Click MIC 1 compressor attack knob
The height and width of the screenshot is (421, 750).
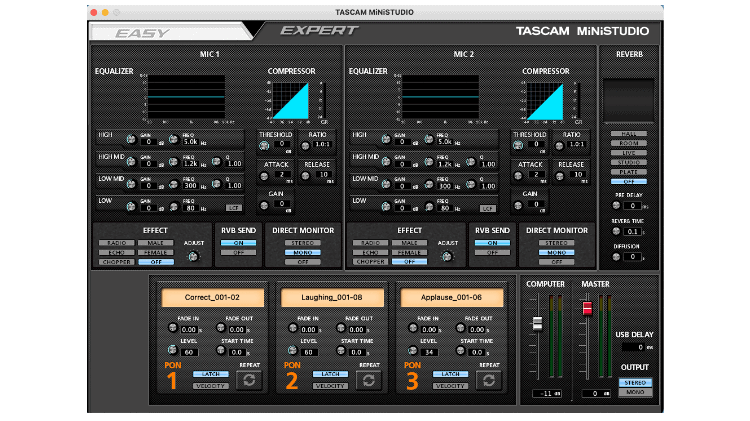pos(264,176)
